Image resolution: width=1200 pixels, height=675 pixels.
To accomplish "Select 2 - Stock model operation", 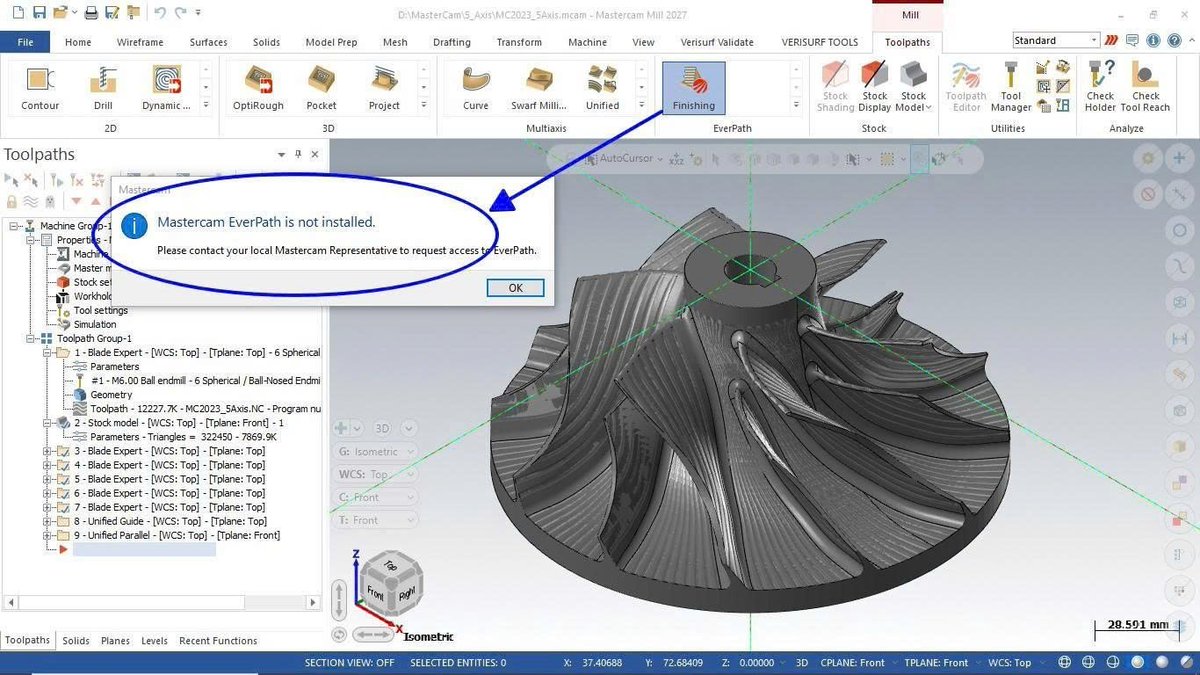I will 179,422.
